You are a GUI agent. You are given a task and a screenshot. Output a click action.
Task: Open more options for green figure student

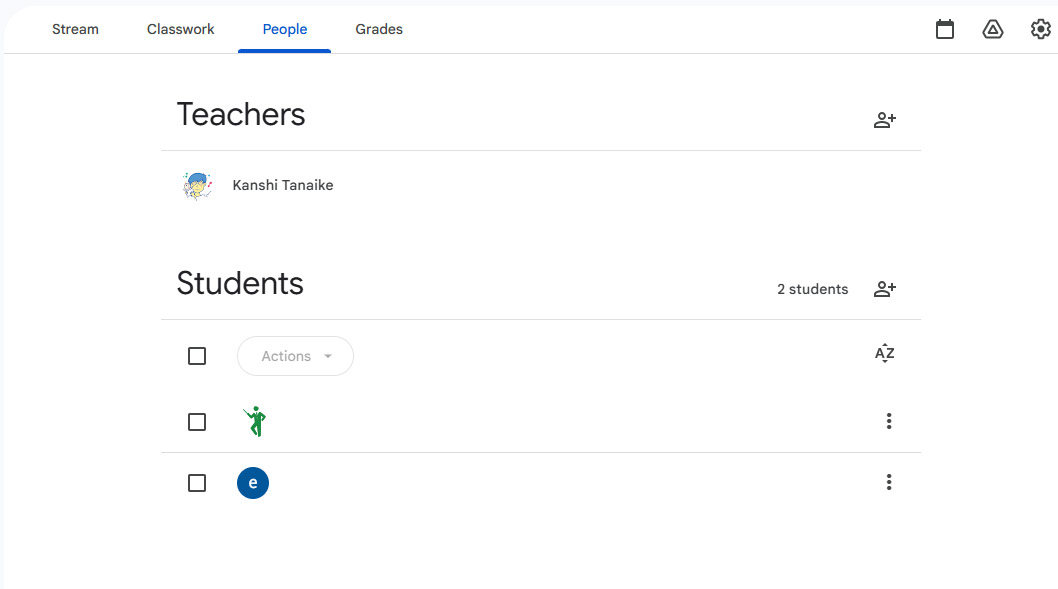coord(889,421)
